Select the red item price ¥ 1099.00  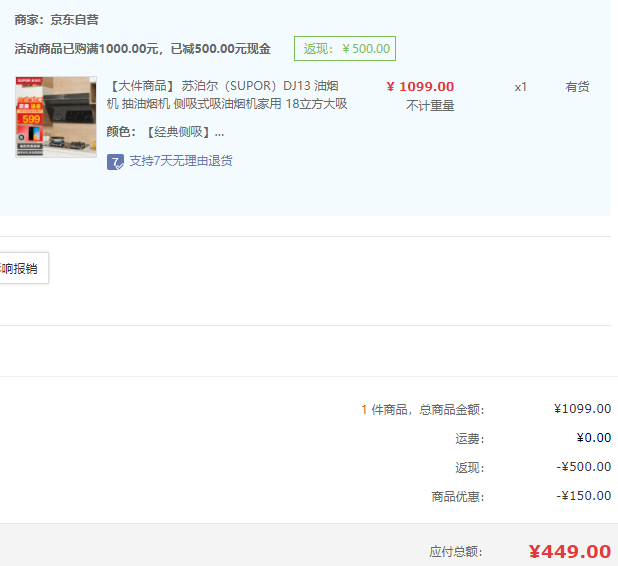(x=420, y=86)
